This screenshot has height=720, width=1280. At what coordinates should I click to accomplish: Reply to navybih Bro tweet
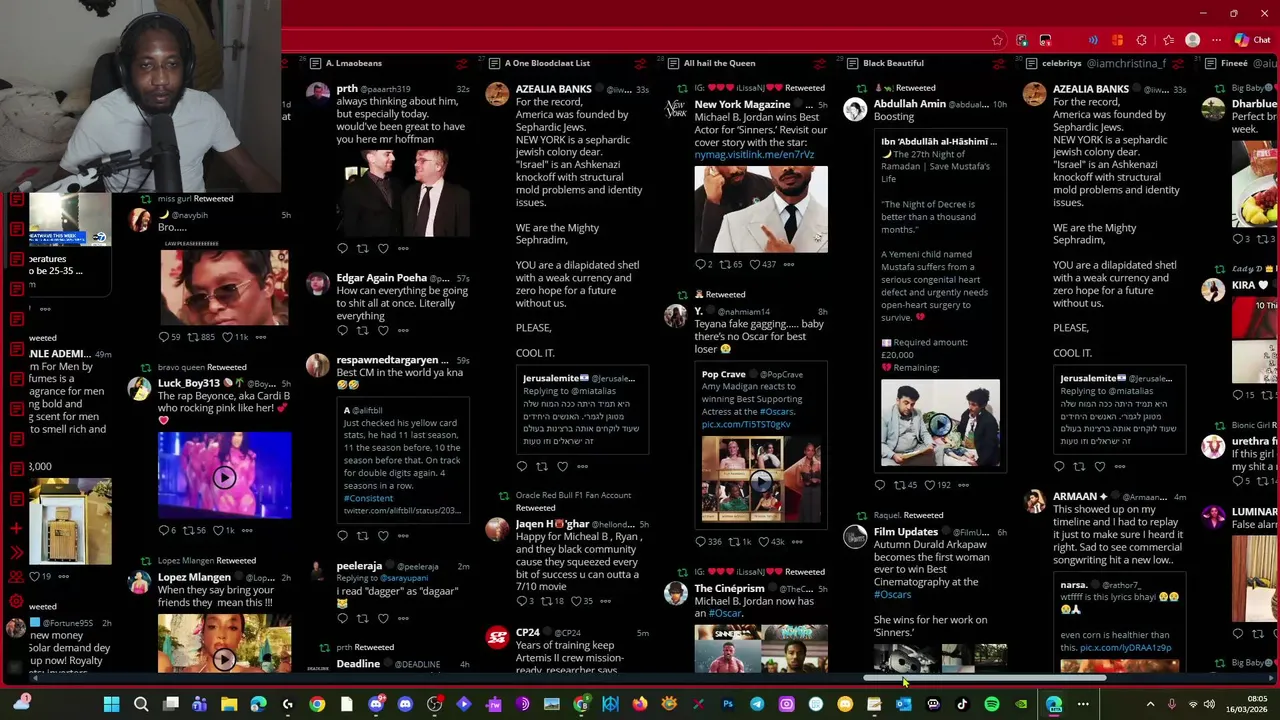coord(163,337)
